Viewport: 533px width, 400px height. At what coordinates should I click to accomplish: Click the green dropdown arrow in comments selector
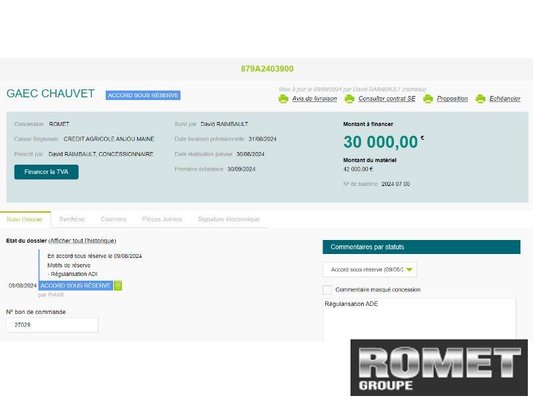click(409, 270)
